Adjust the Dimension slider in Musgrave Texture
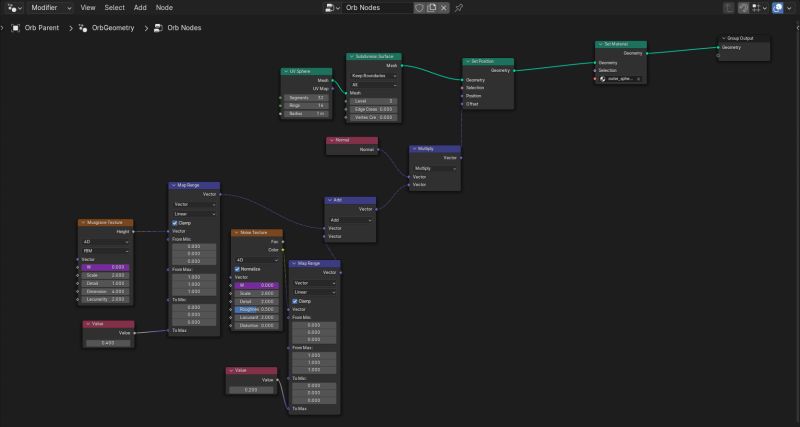The image size is (800, 427). [106, 291]
